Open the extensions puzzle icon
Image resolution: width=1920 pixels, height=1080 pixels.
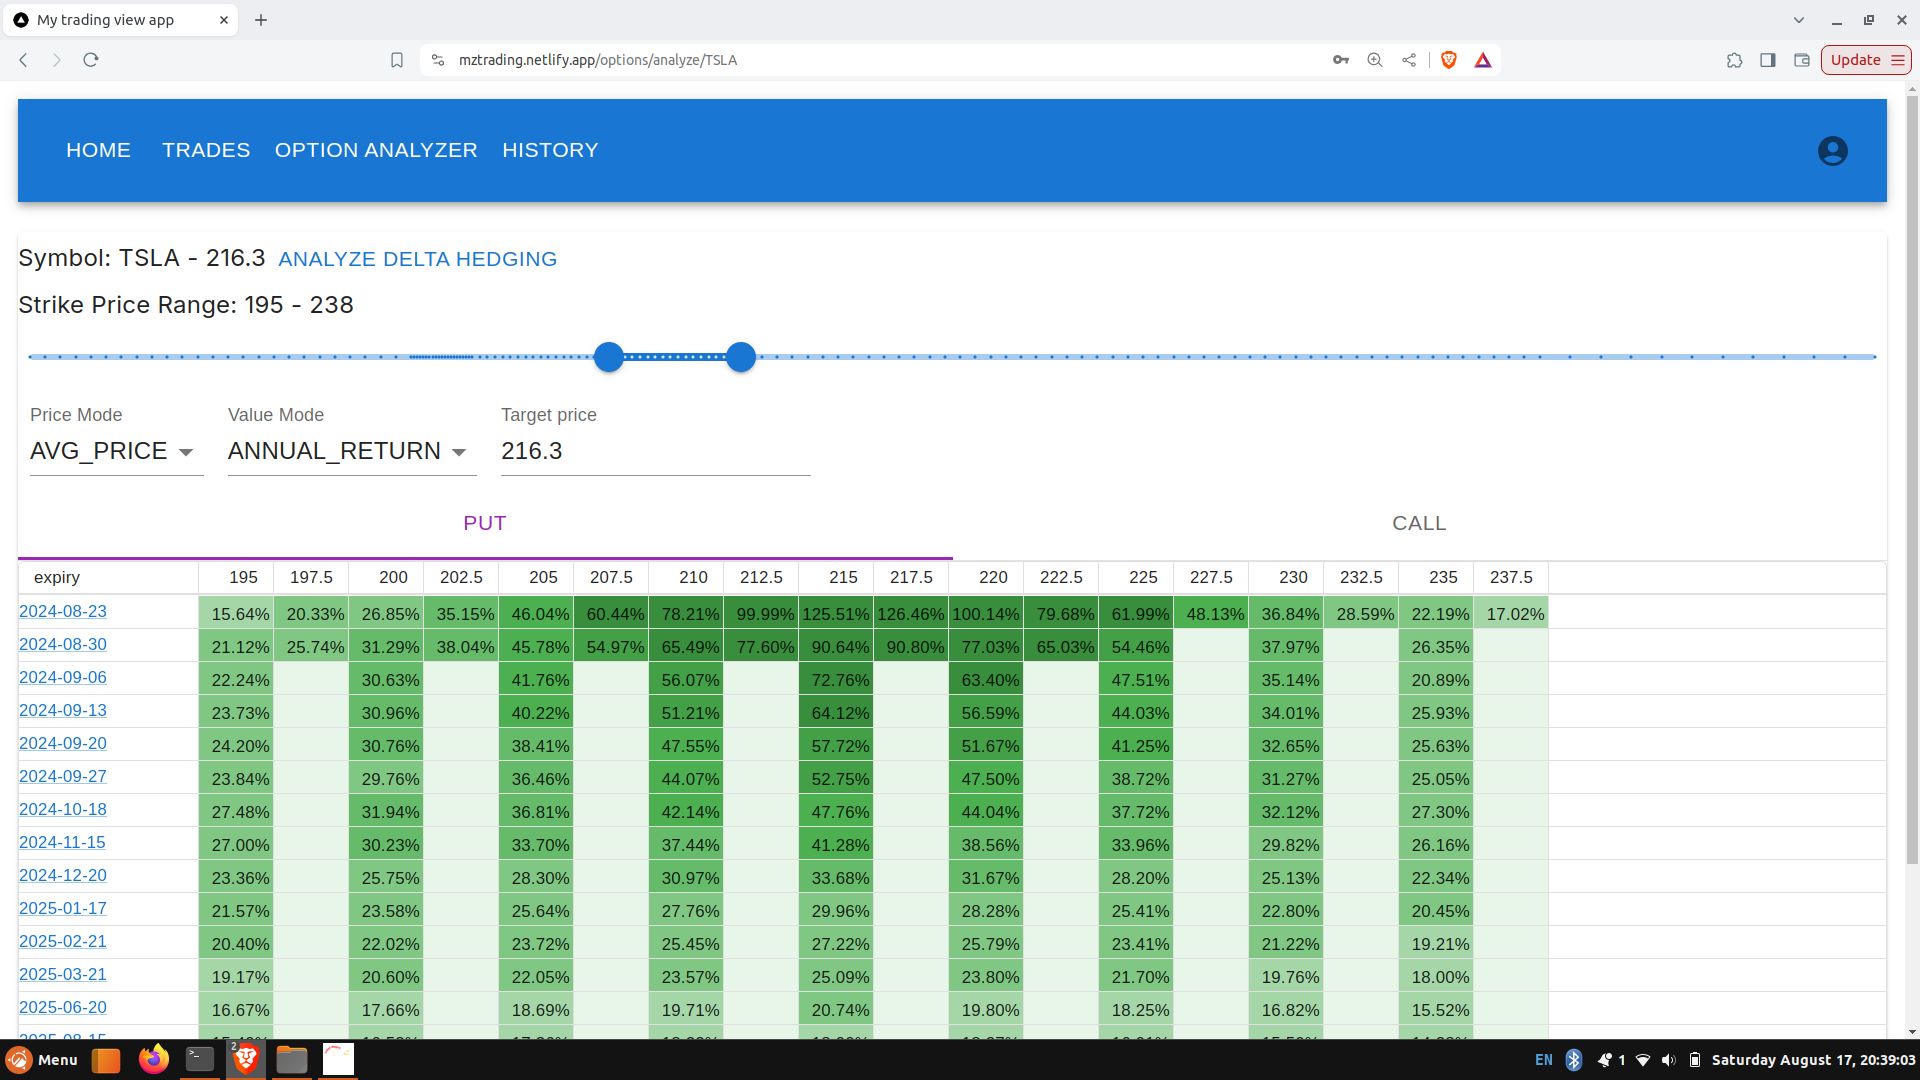click(x=1735, y=60)
